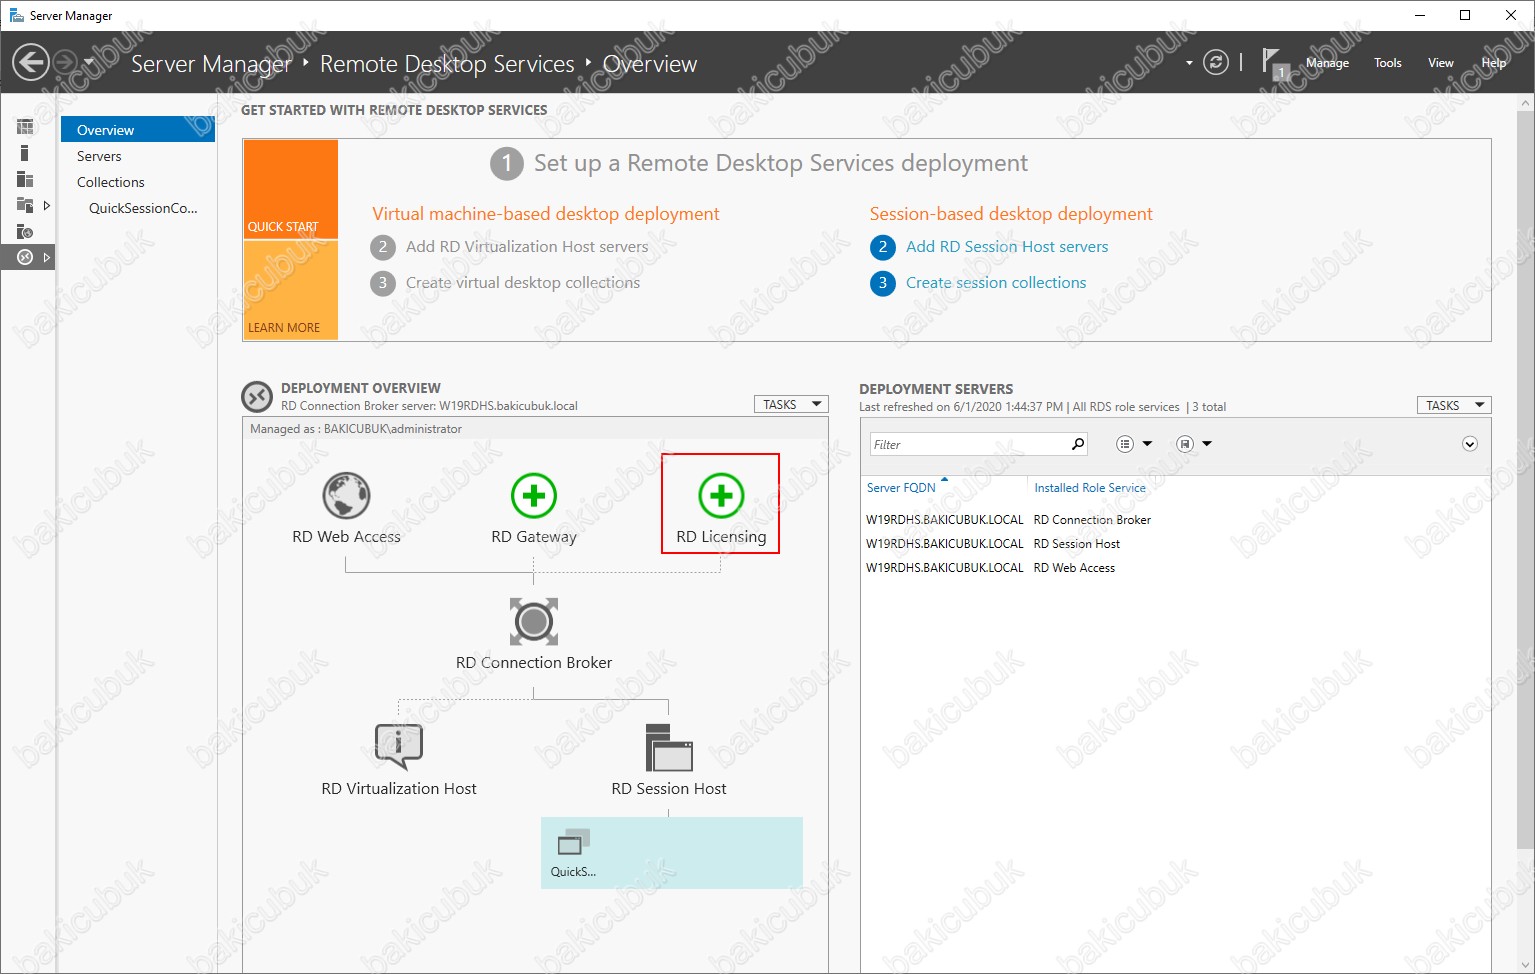Click Server Manager breadcrumb

211,64
